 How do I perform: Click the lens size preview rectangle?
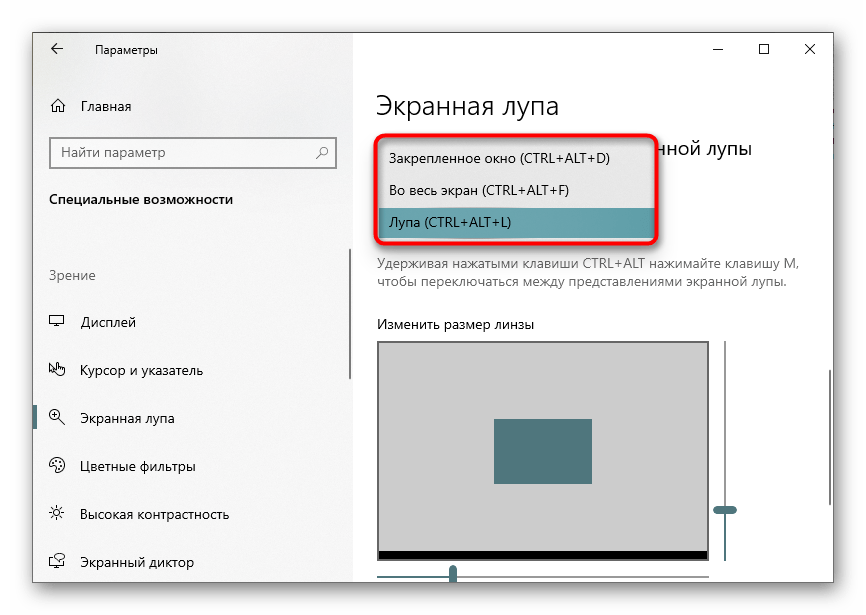542,451
